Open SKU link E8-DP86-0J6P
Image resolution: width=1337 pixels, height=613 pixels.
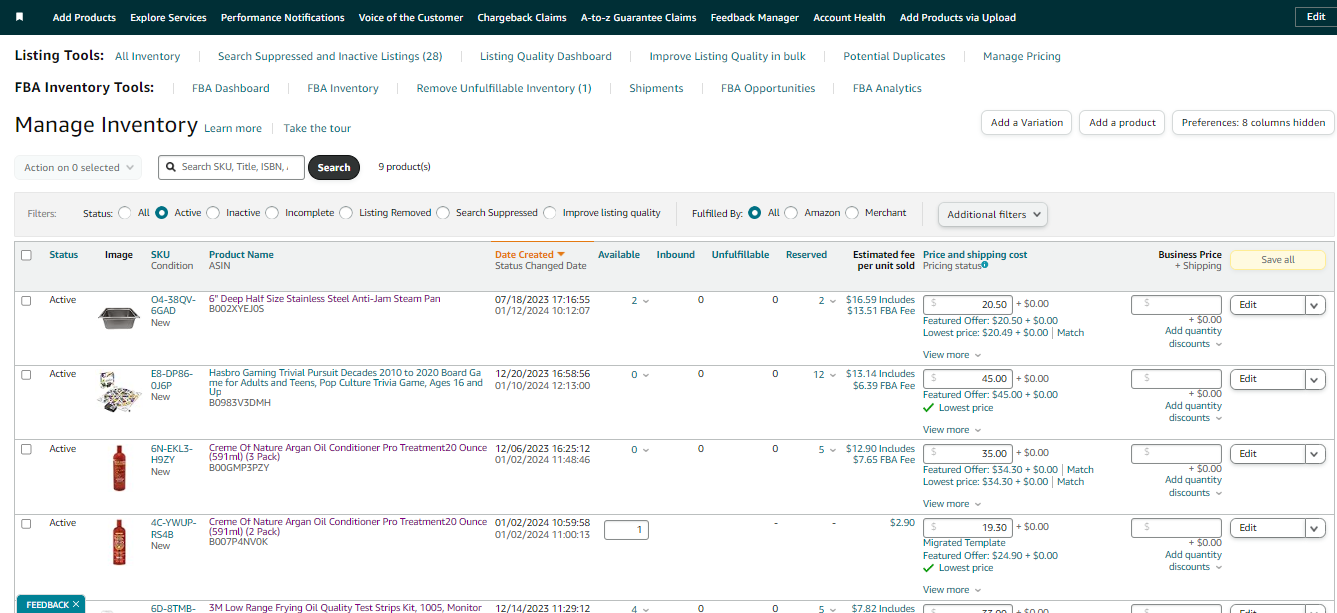(x=174, y=379)
